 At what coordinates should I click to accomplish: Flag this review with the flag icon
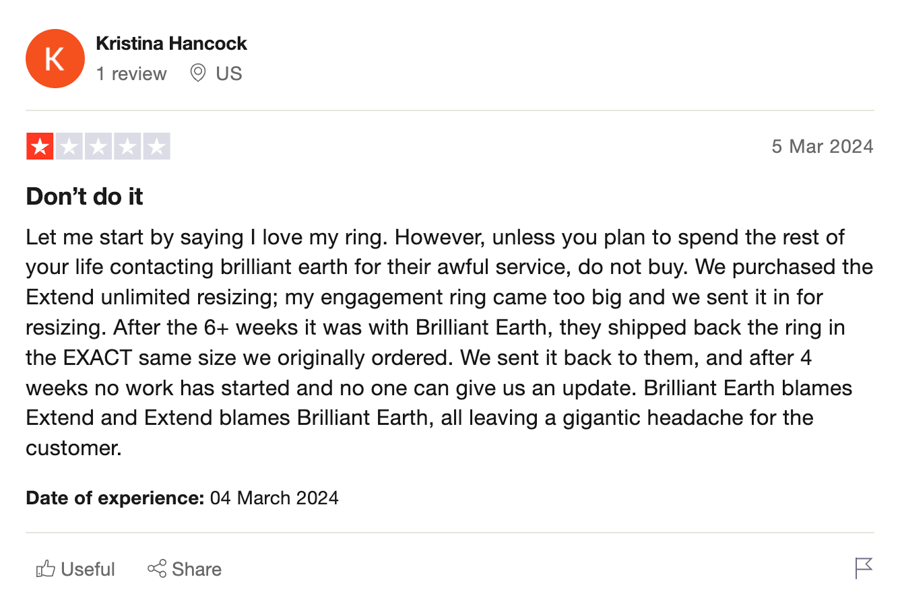coord(863,568)
